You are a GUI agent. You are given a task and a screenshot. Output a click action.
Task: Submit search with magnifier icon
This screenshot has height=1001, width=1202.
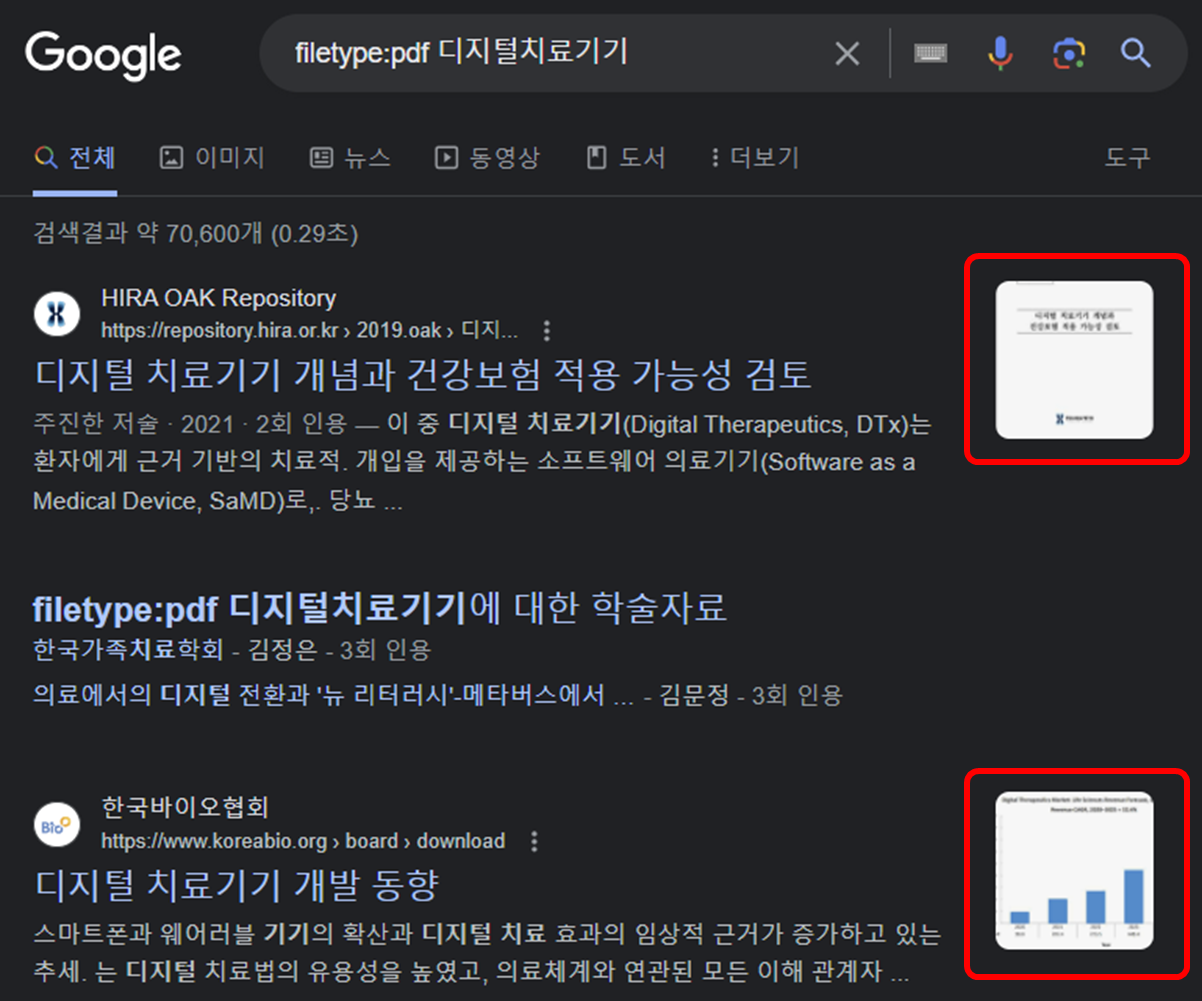[x=1135, y=53]
